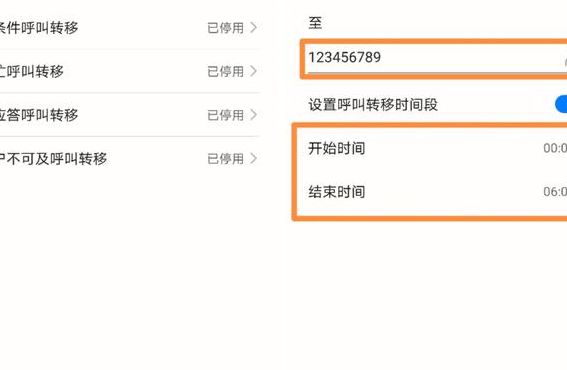567x370 pixels.
Task: Focus the phone number field showing 123456789
Action: pos(435,59)
